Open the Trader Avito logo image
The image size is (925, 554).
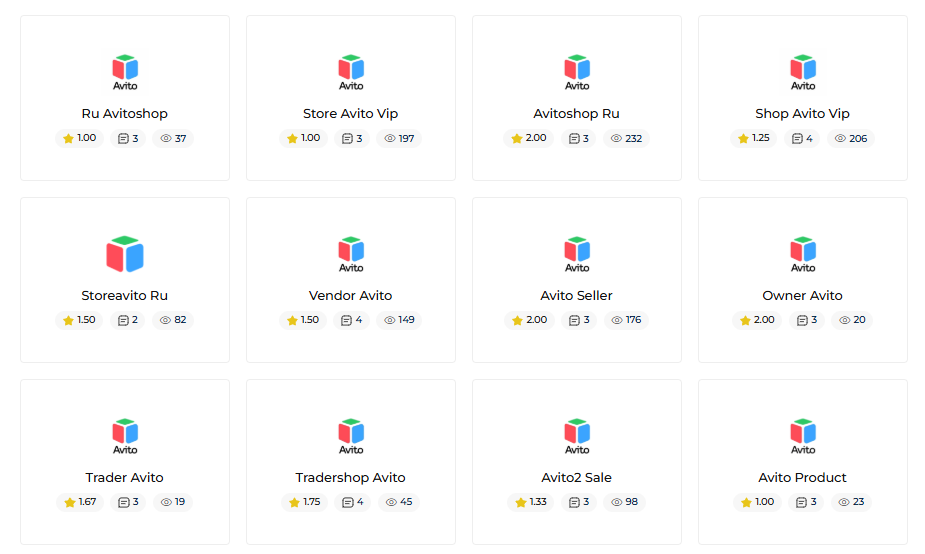pyautogui.click(x=125, y=437)
